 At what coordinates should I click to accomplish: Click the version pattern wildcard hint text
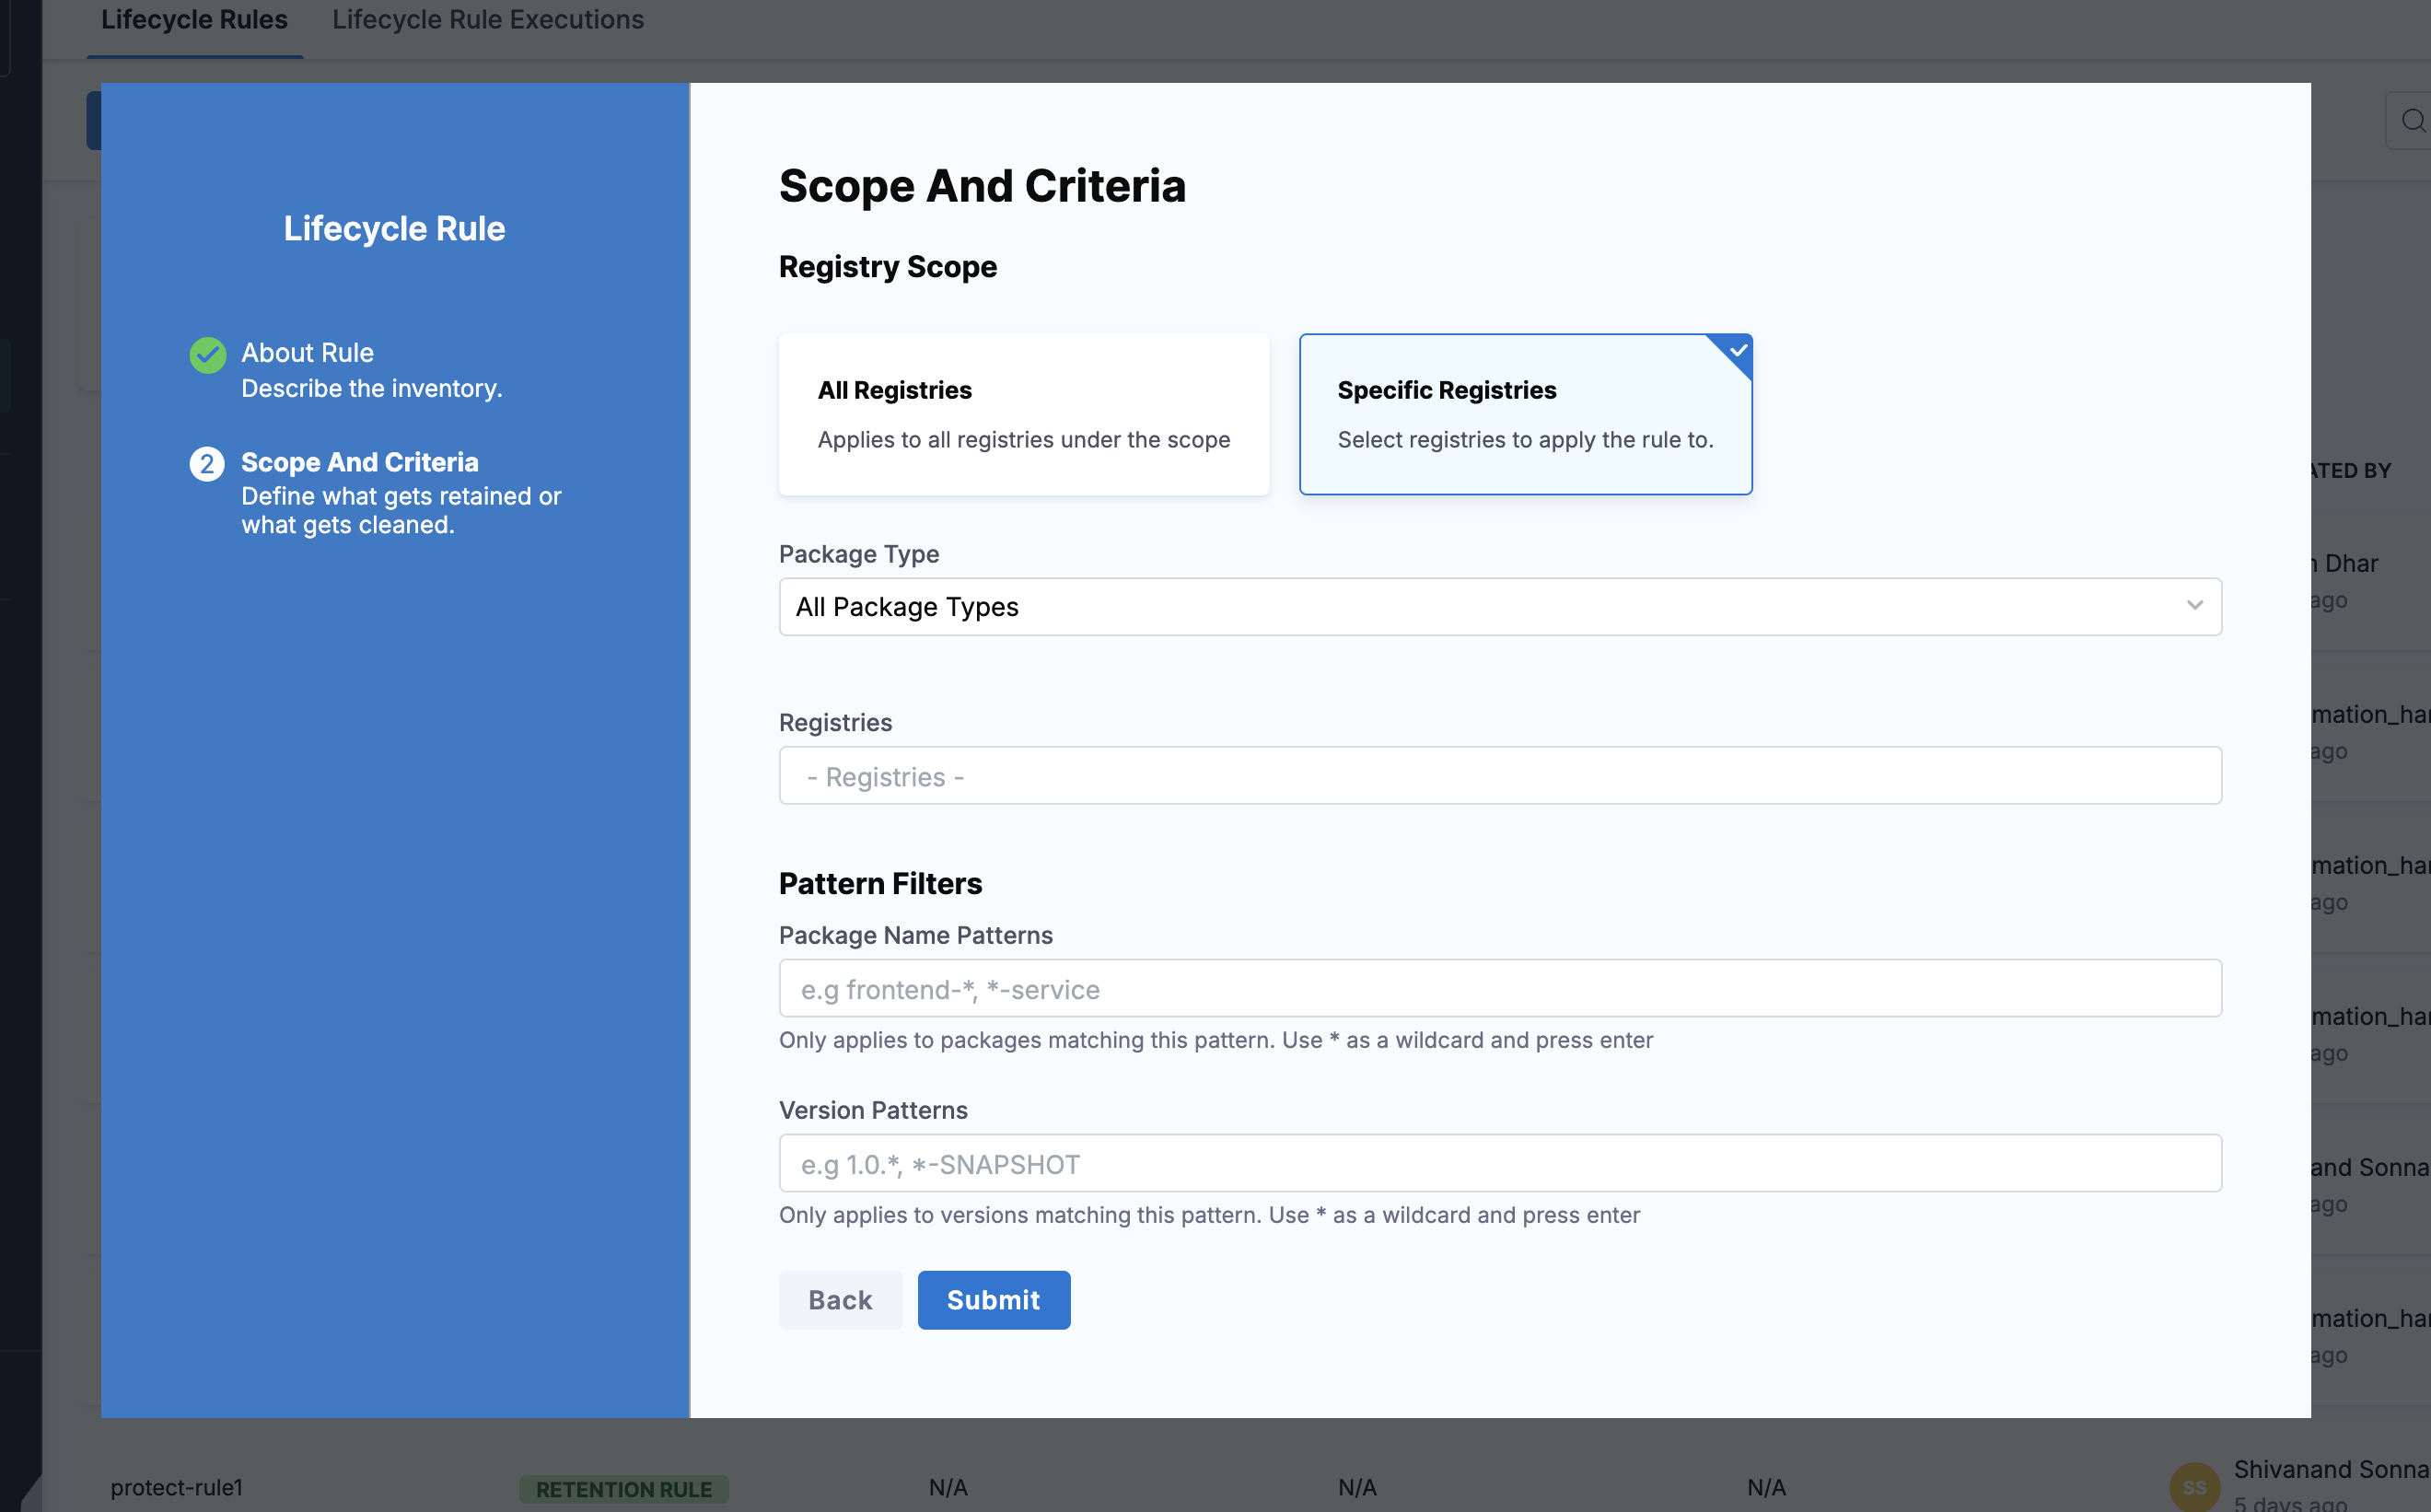coord(1209,1215)
